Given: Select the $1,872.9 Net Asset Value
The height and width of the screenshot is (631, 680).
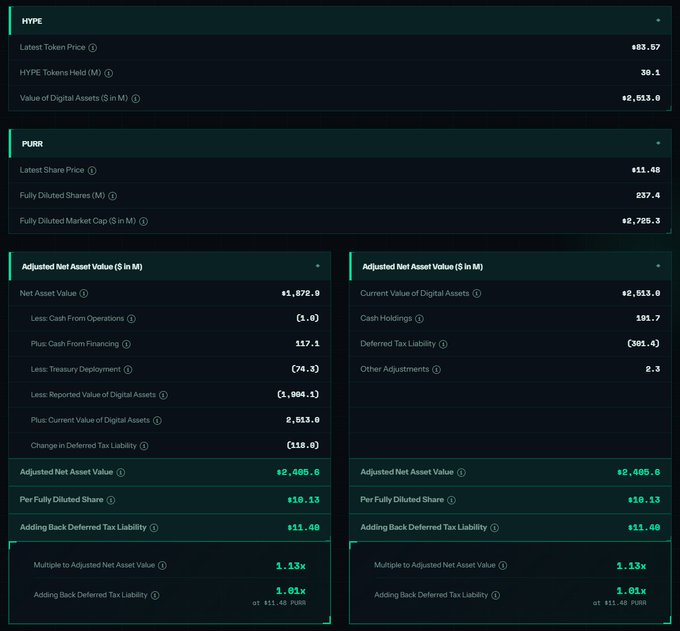Looking at the screenshot, I should (301, 294).
